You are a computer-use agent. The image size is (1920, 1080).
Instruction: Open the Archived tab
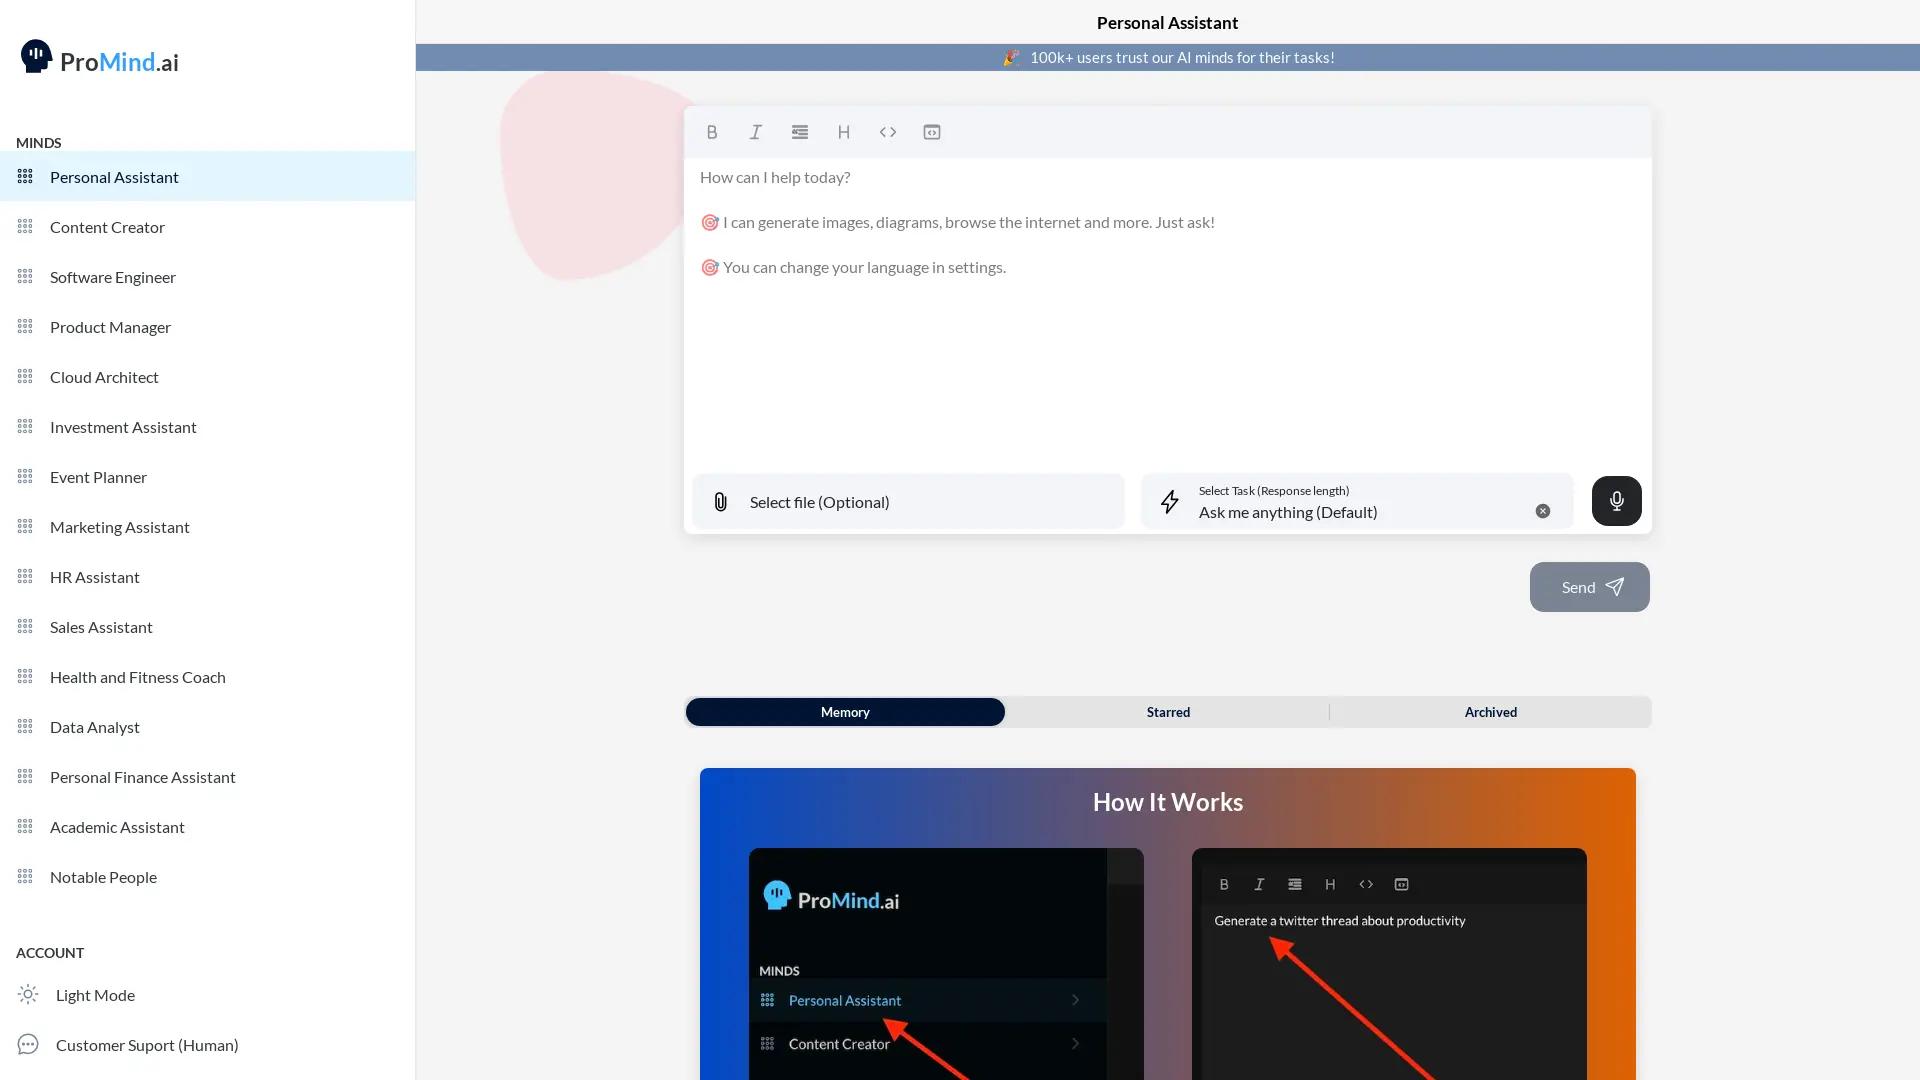click(x=1490, y=711)
